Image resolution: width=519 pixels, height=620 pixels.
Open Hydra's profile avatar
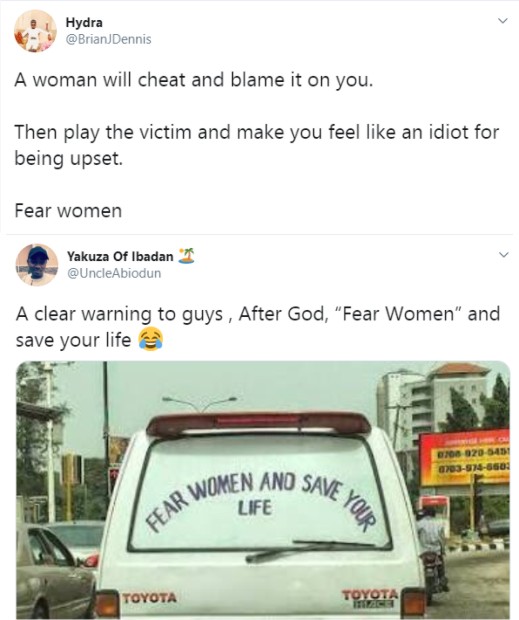[35, 31]
